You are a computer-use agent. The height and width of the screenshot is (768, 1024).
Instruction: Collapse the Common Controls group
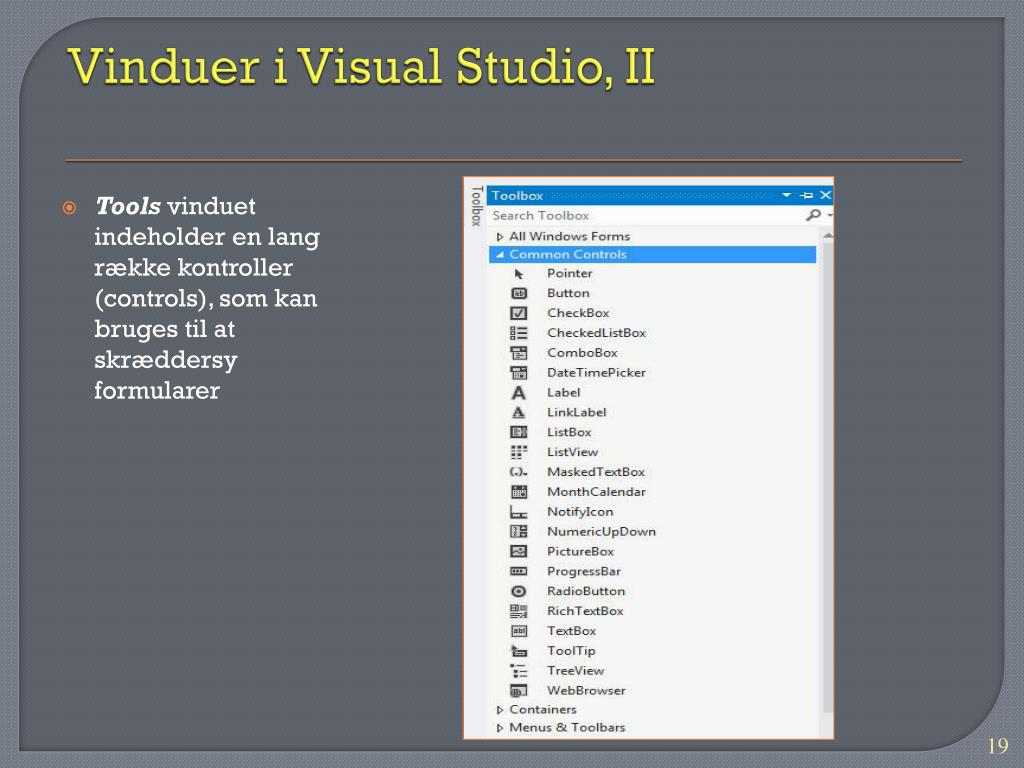point(500,255)
